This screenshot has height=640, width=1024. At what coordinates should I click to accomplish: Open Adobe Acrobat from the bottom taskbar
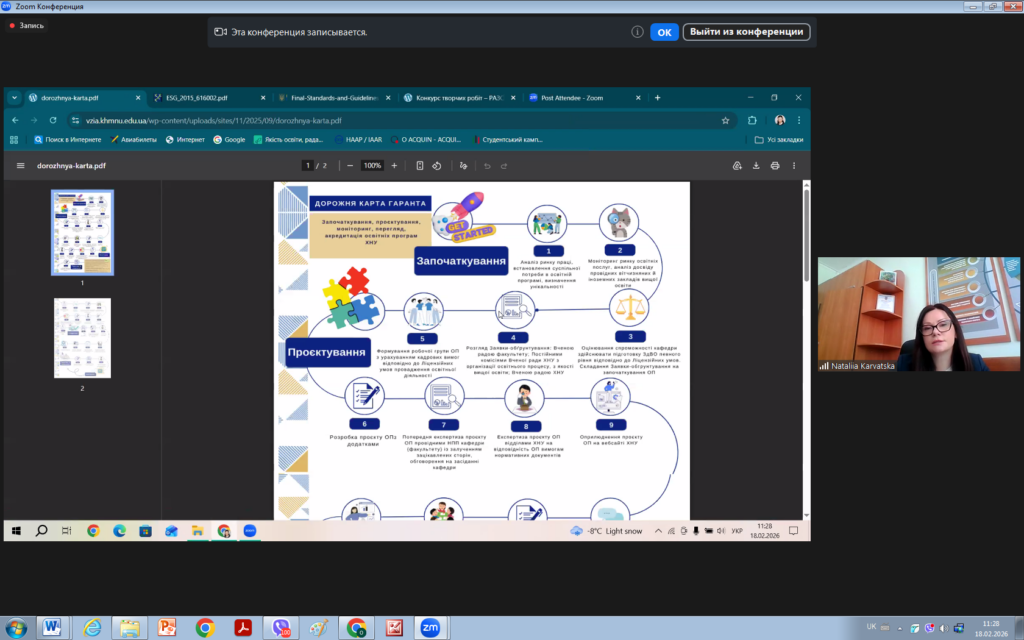[x=243, y=627]
